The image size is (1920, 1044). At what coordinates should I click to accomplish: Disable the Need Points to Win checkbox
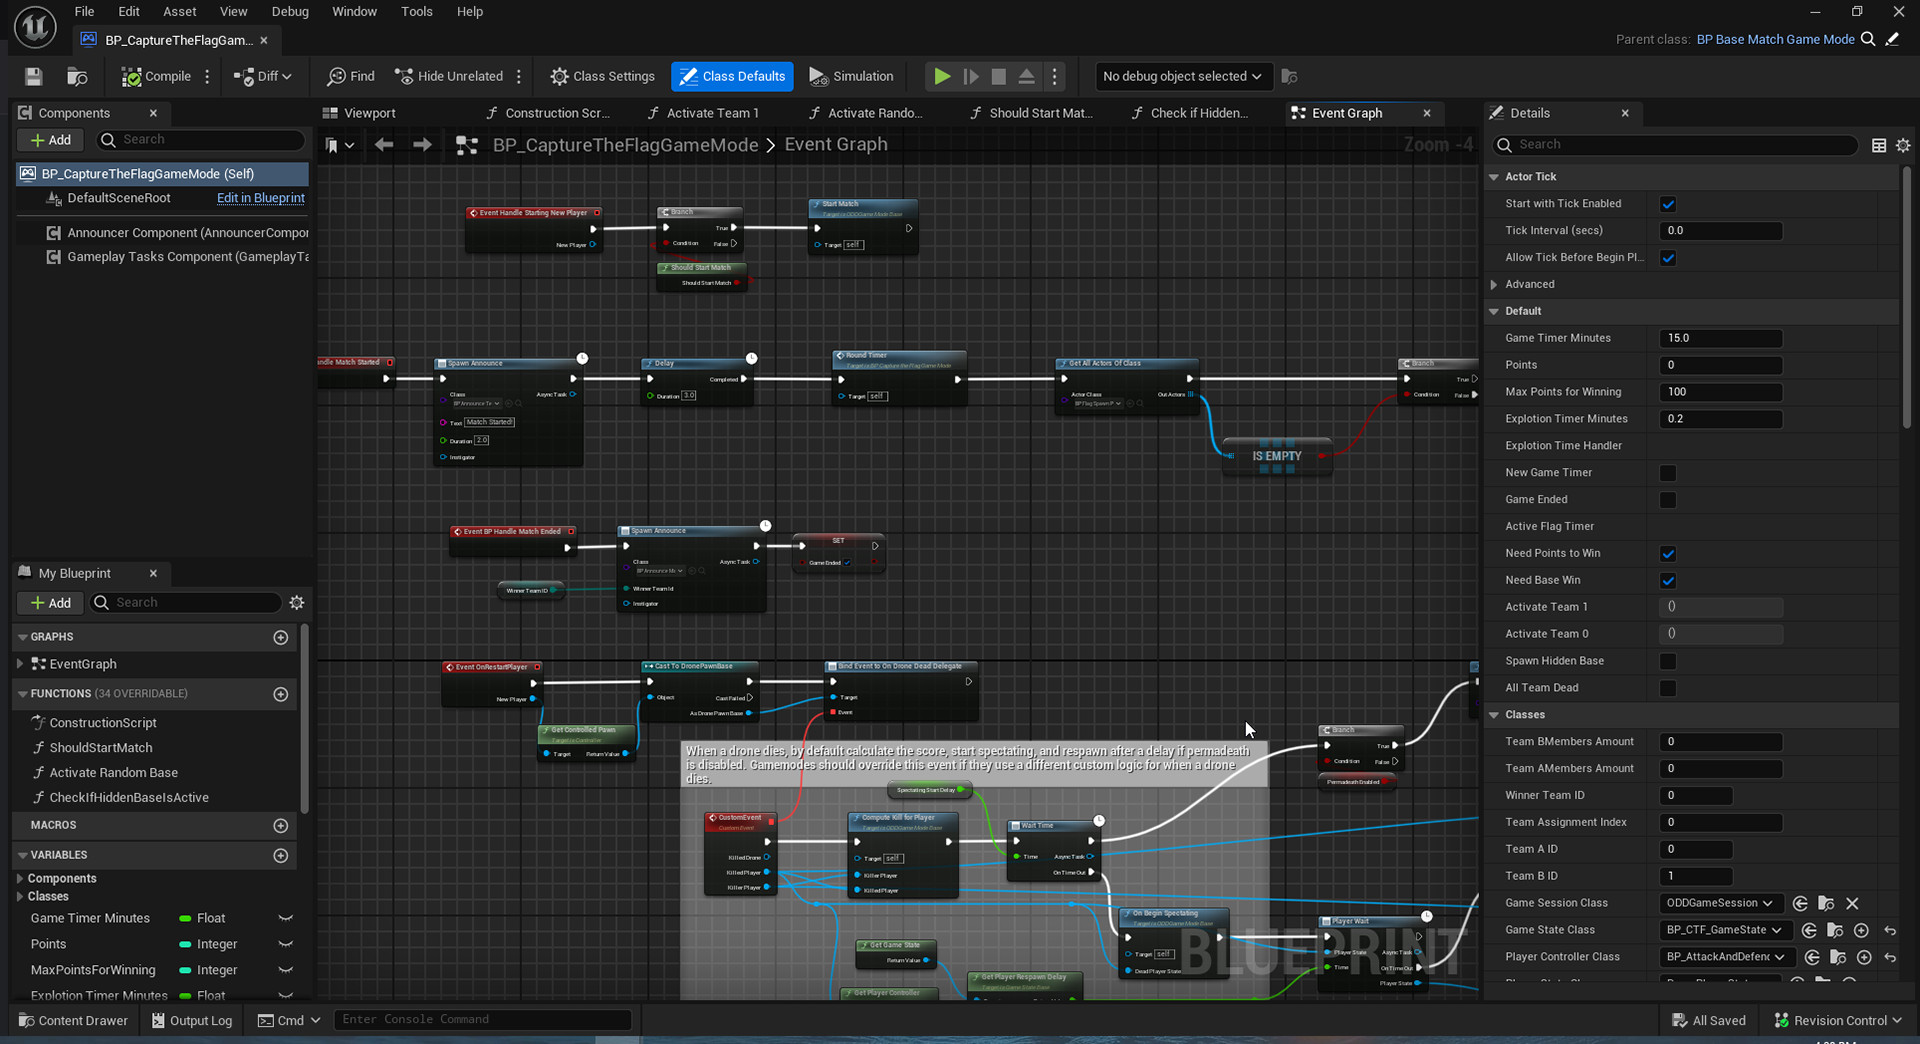click(1668, 554)
